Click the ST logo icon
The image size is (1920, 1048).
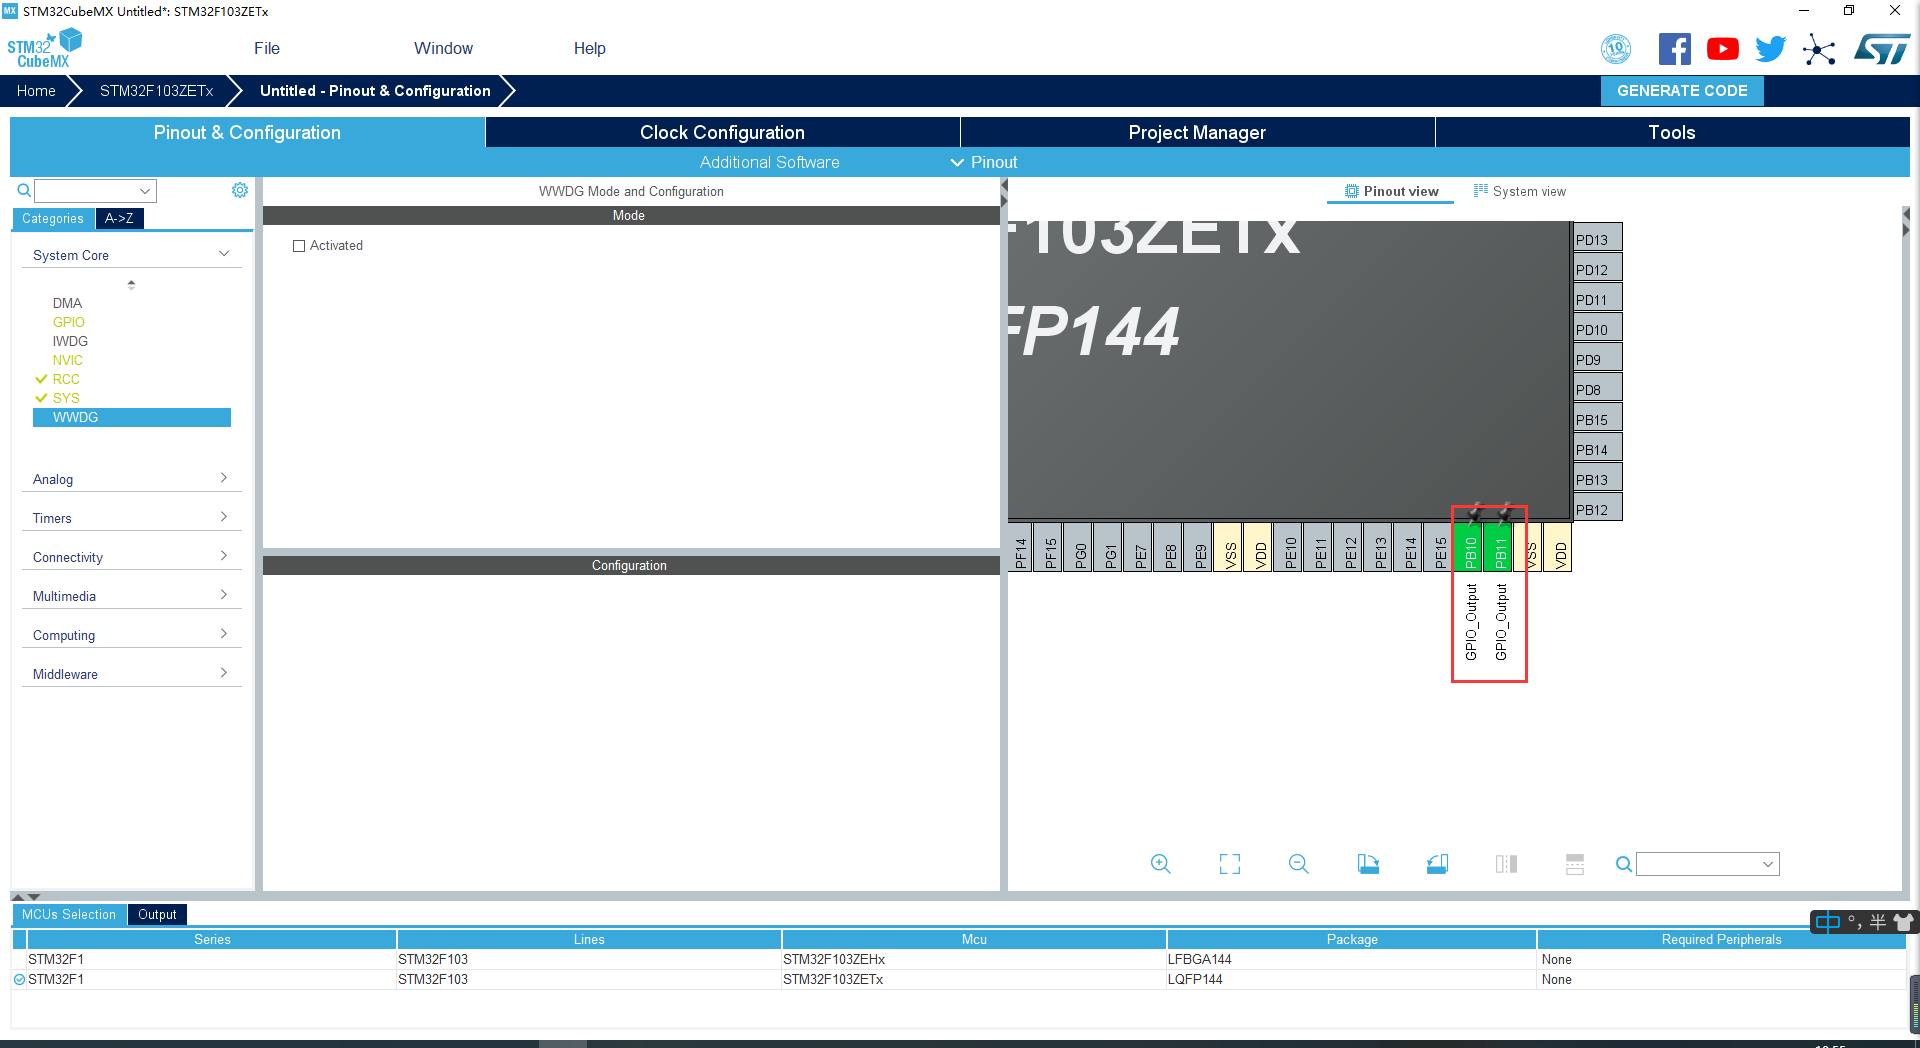pyautogui.click(x=1882, y=49)
